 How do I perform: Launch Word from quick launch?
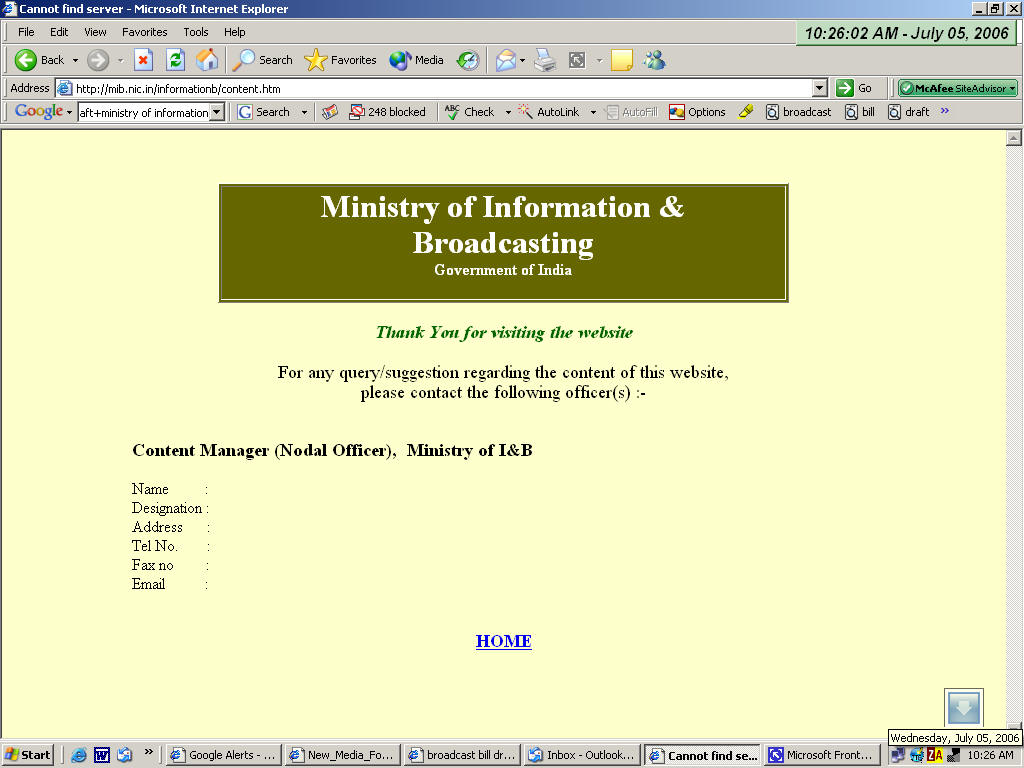[x=102, y=755]
